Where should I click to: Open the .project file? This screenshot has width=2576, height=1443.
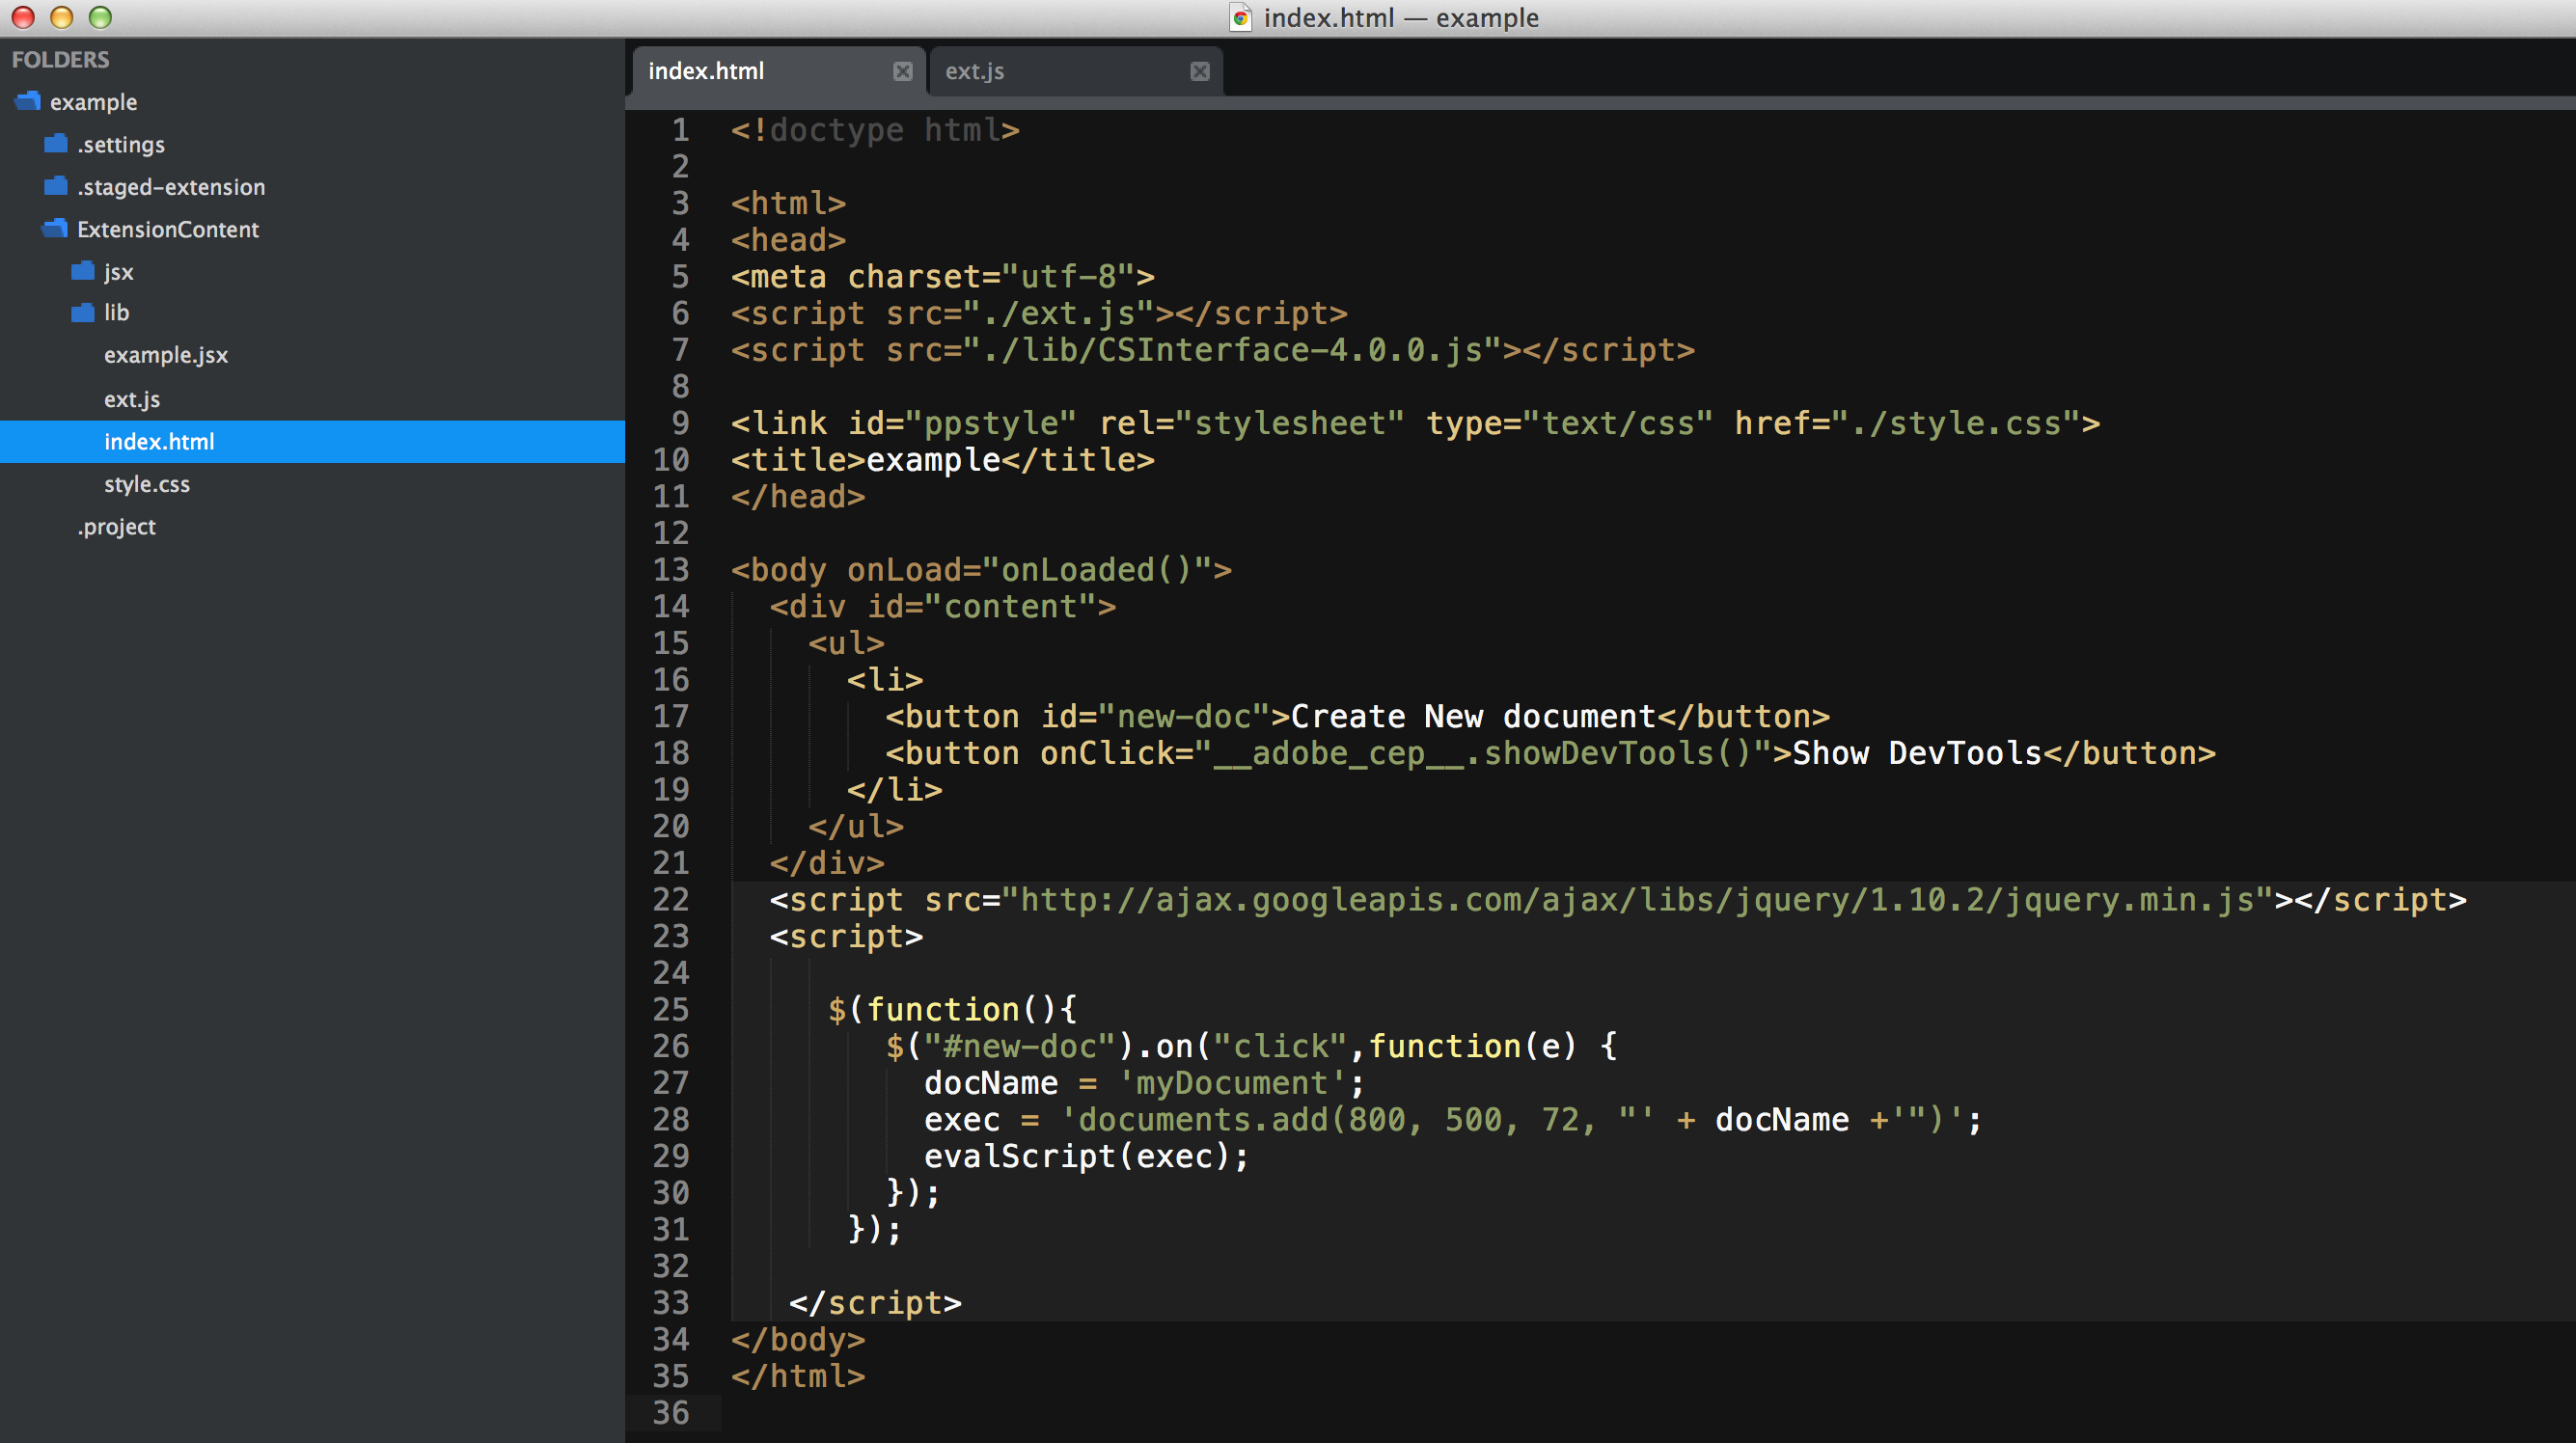tap(117, 526)
